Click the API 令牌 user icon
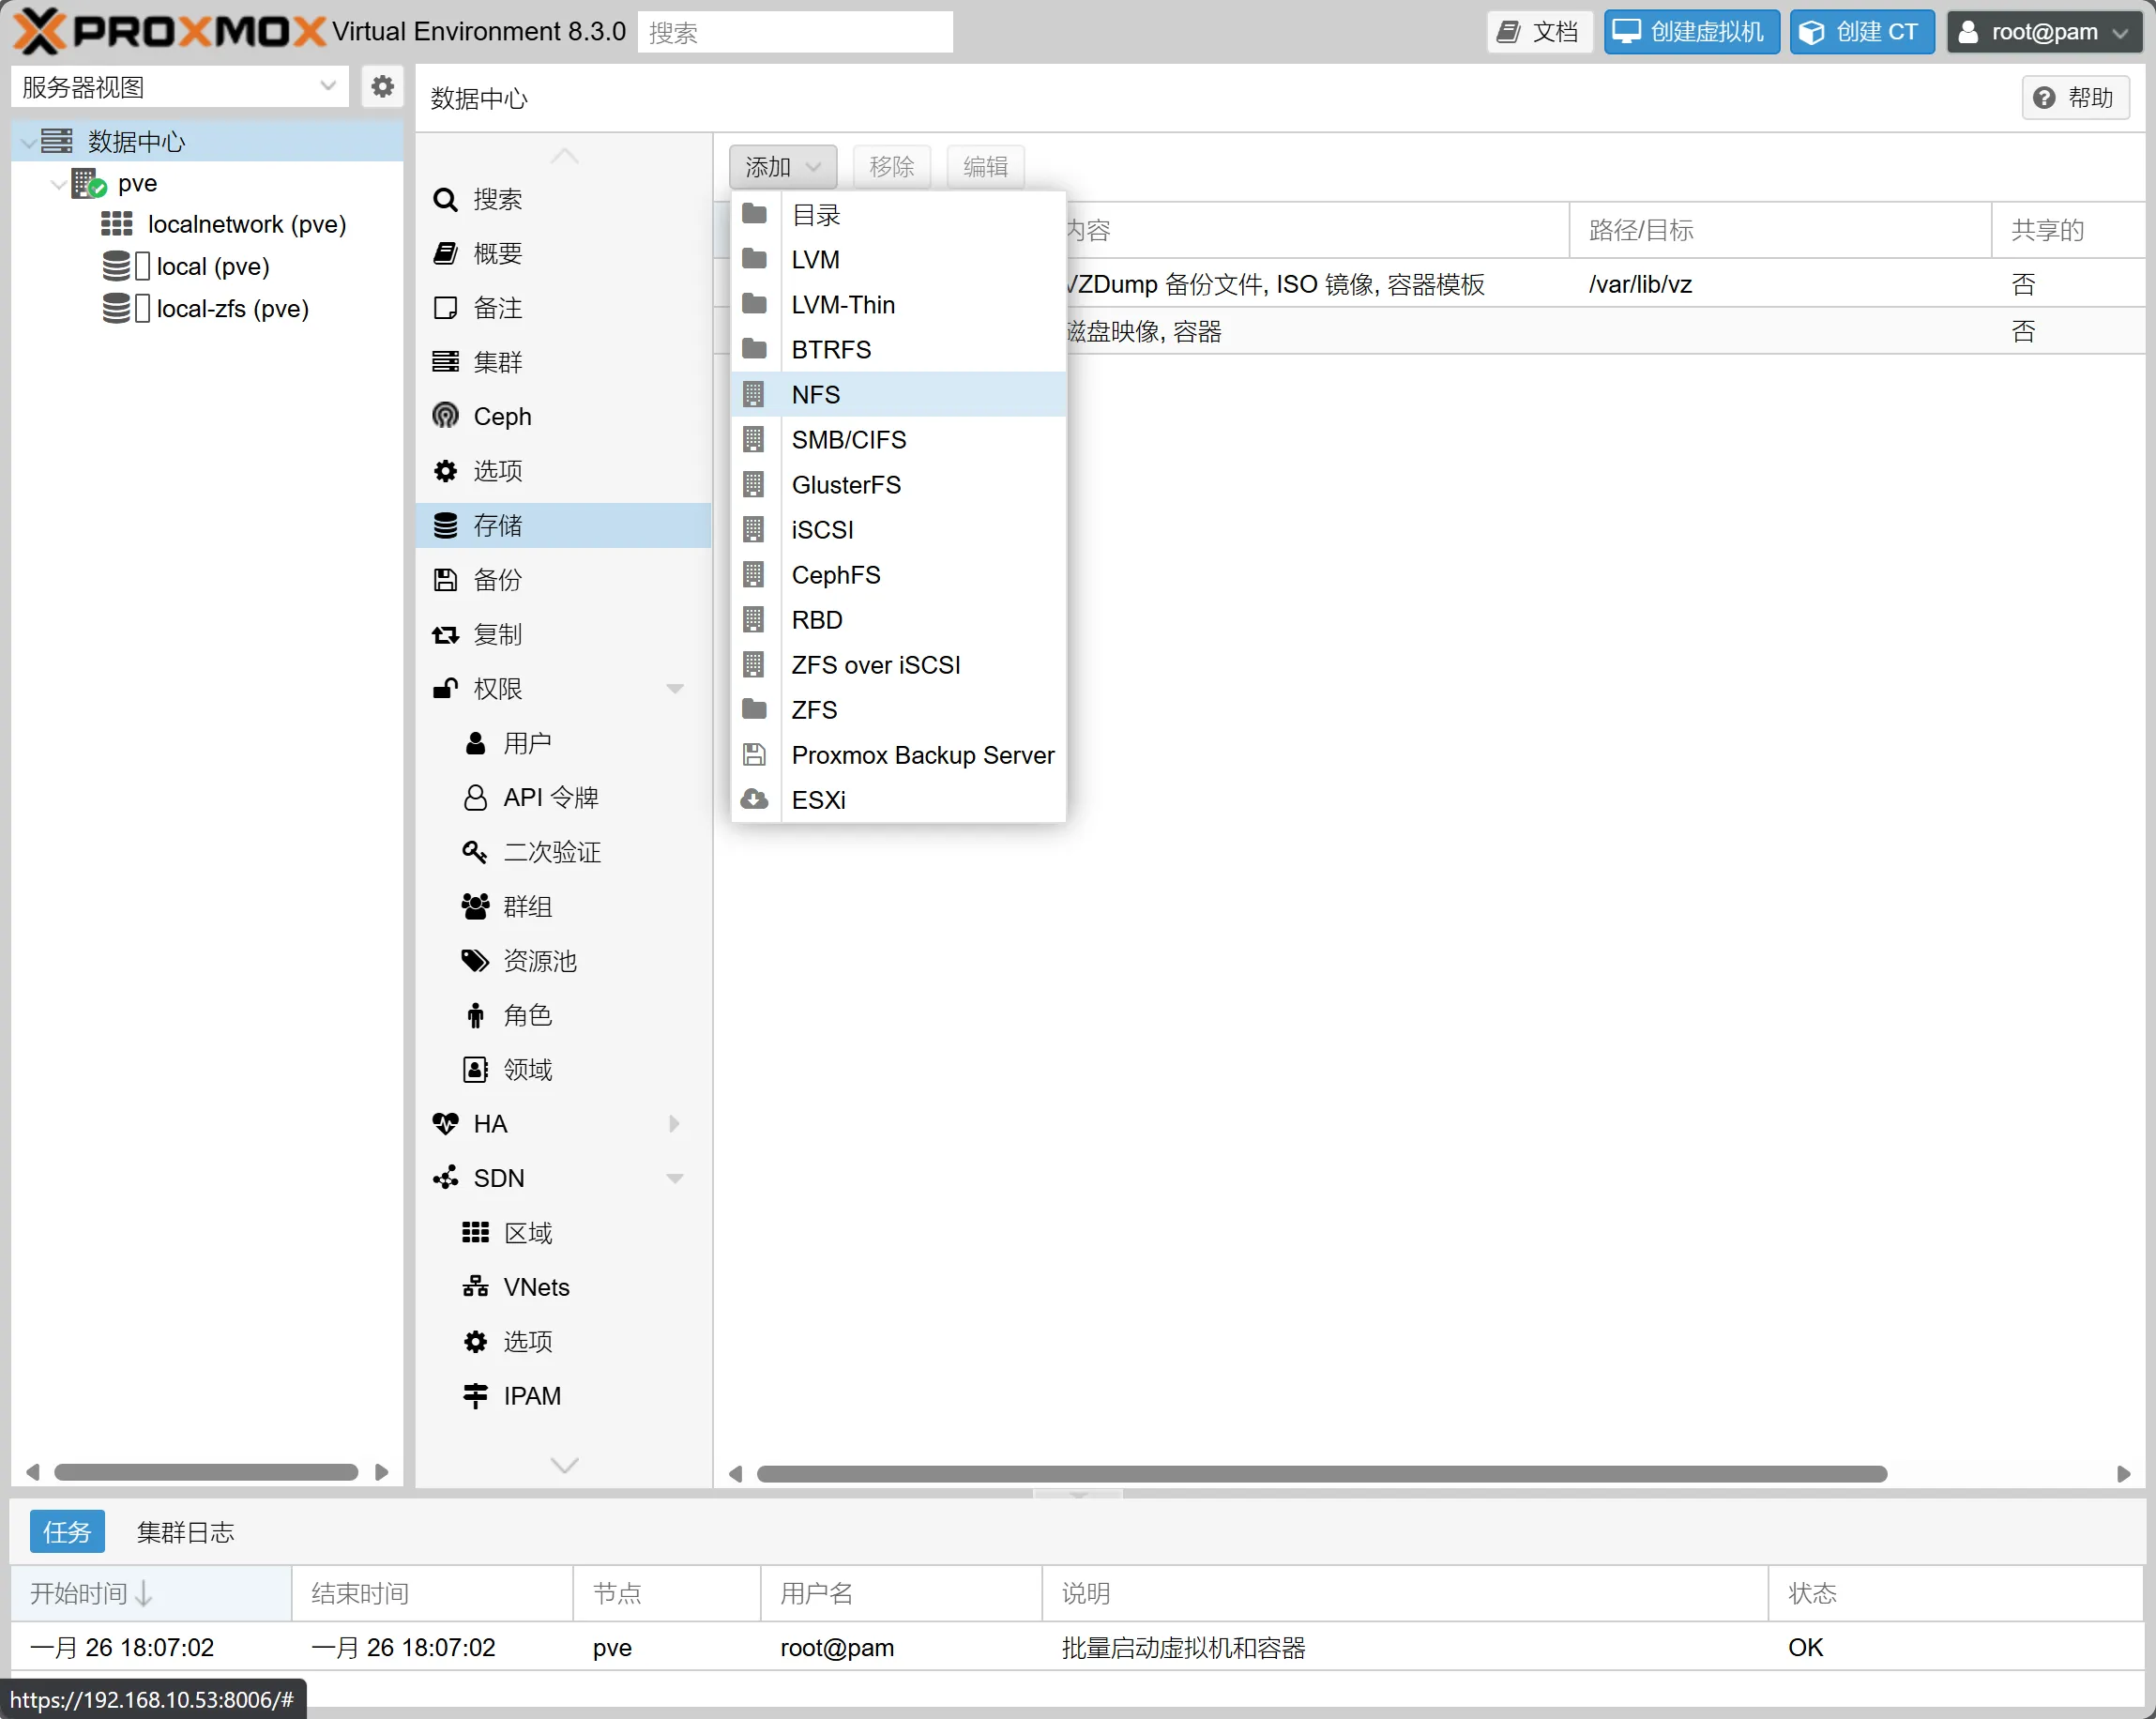This screenshot has height=1719, width=2156. point(475,797)
